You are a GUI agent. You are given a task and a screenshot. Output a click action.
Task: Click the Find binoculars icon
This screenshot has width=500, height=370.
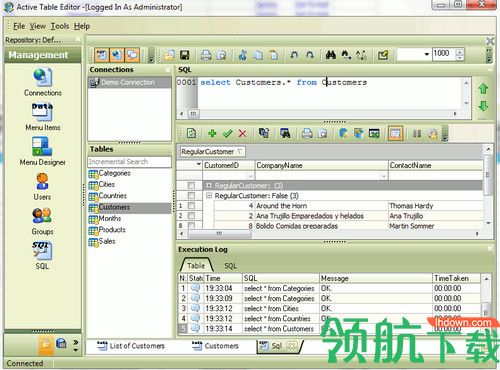[x=330, y=55]
